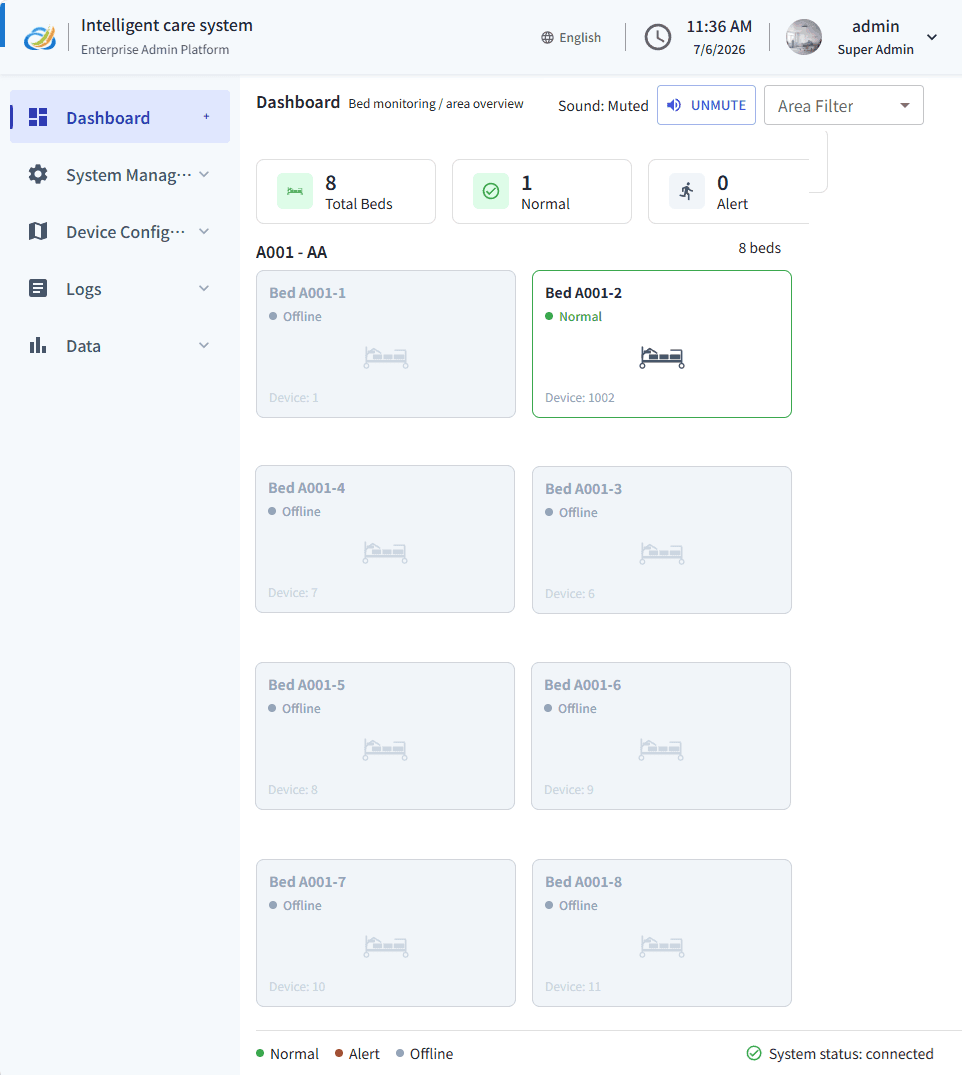Open the Bed A001-2 card
This screenshot has height=1075, width=962.
click(662, 344)
